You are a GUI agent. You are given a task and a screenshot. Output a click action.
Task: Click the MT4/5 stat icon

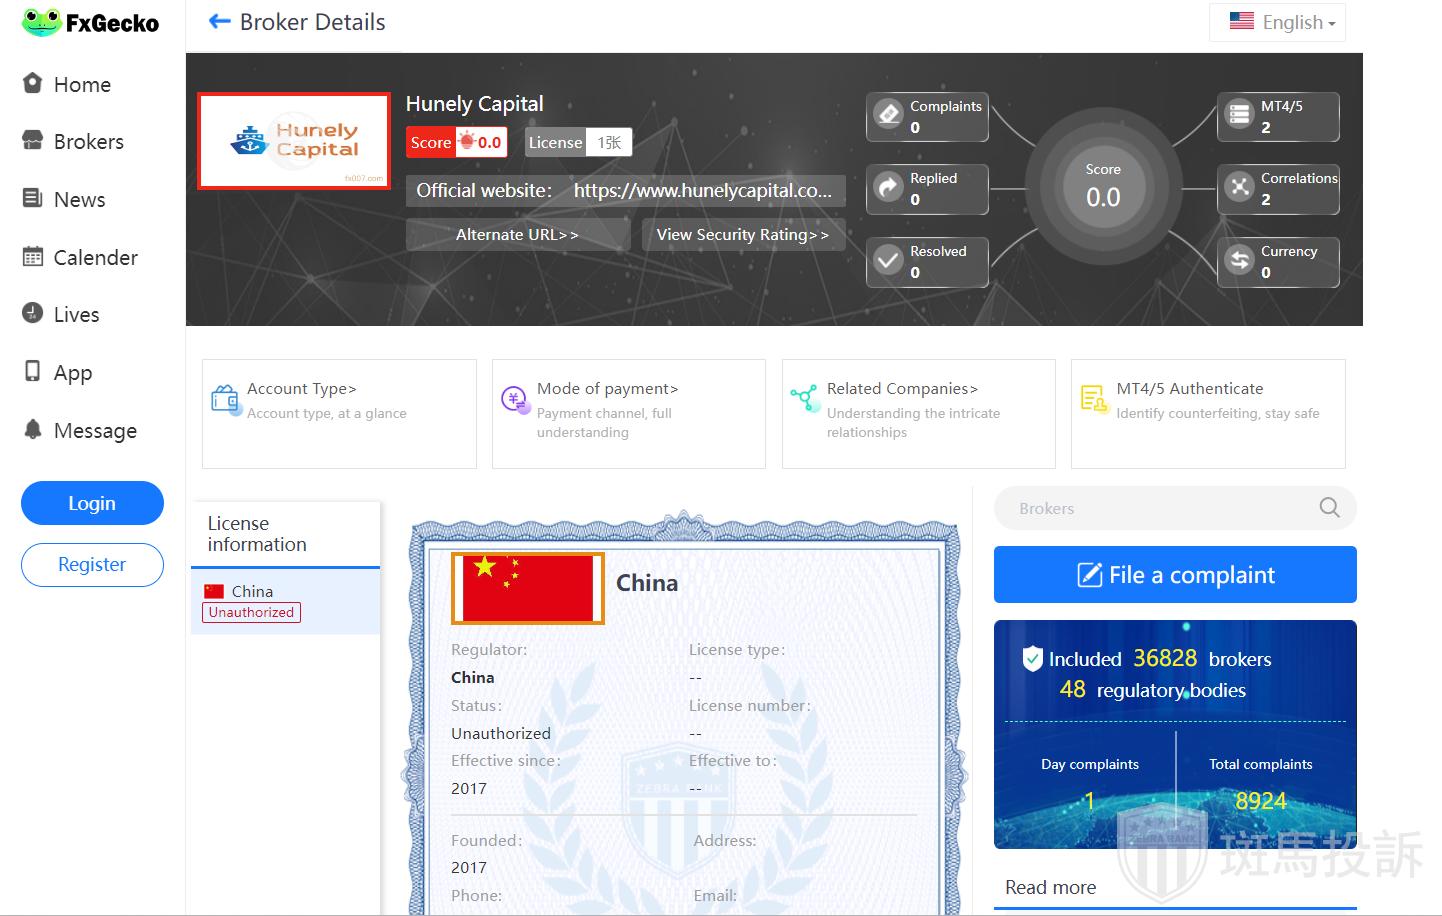1239,115
